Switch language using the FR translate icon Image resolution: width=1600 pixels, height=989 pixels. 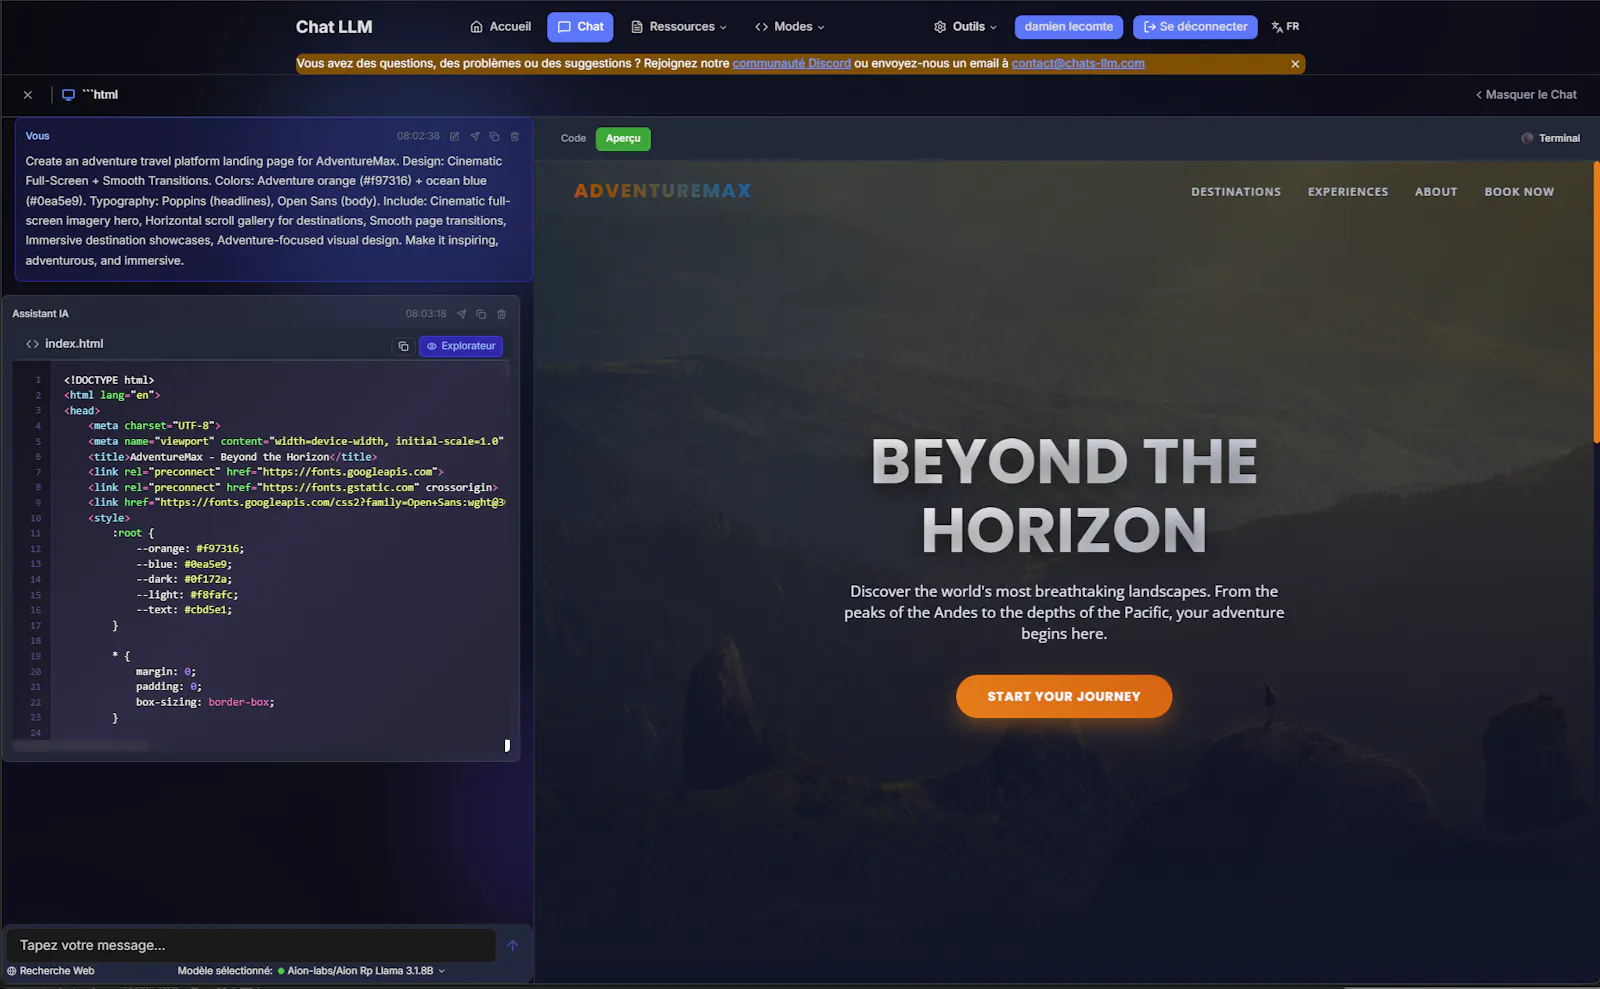pos(1285,27)
